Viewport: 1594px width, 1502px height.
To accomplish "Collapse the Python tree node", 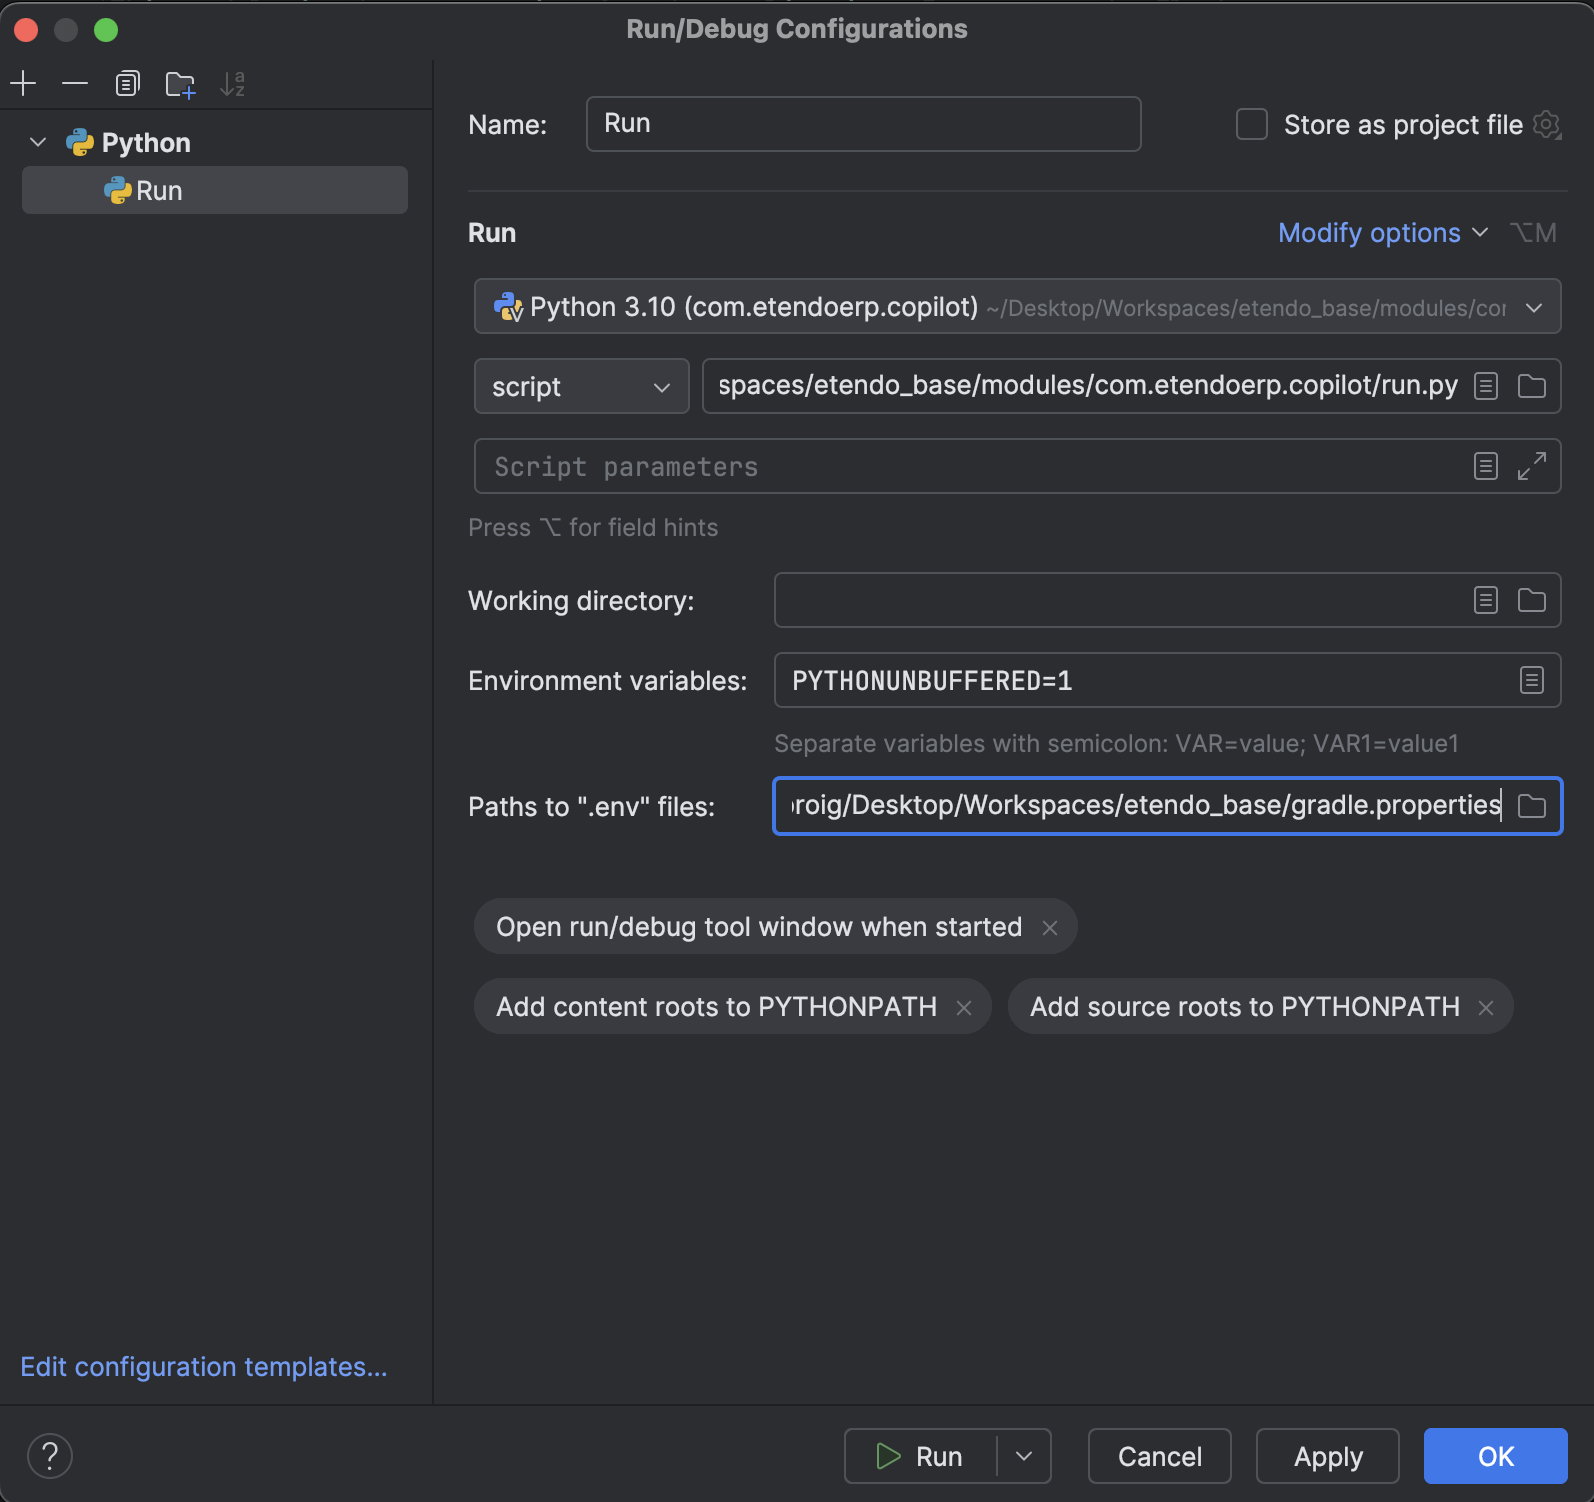I will (x=38, y=142).
